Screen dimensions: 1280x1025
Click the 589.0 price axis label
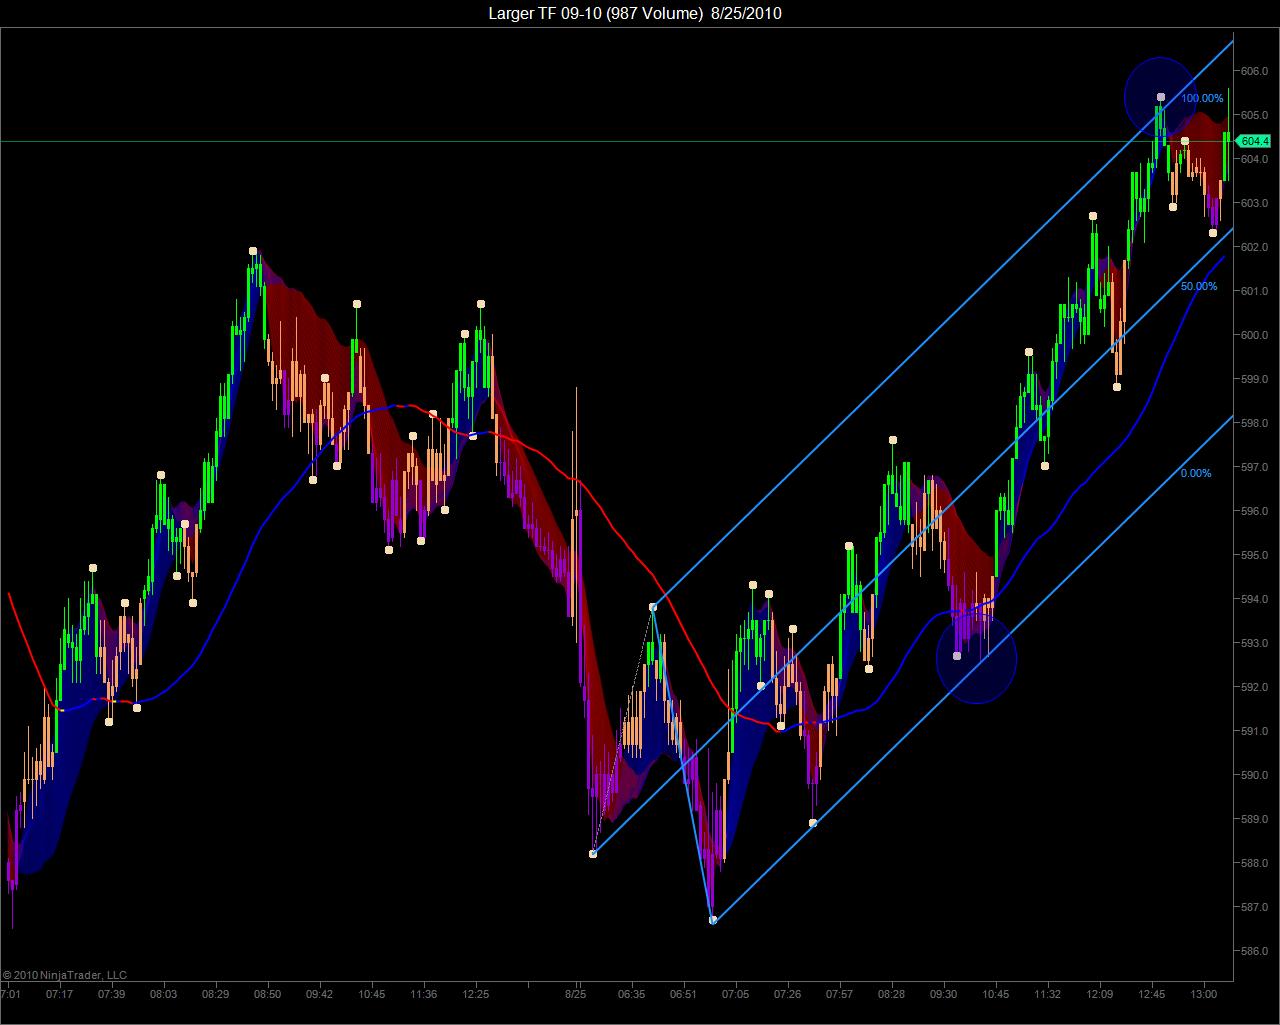tap(1254, 819)
